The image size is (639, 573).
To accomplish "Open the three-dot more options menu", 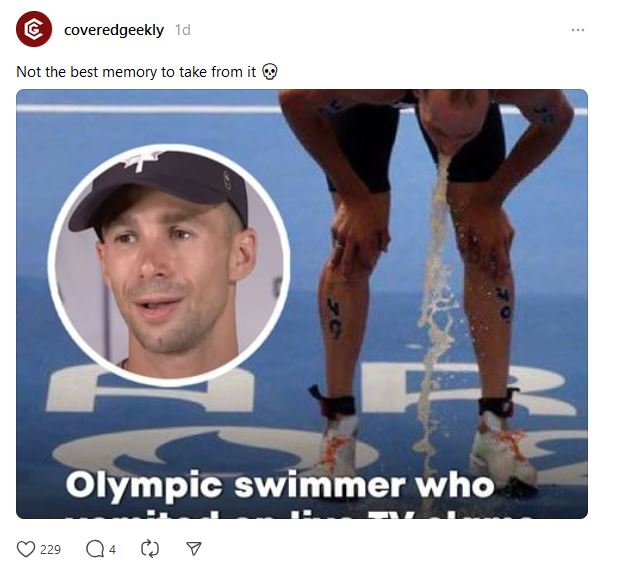I will click(x=577, y=30).
